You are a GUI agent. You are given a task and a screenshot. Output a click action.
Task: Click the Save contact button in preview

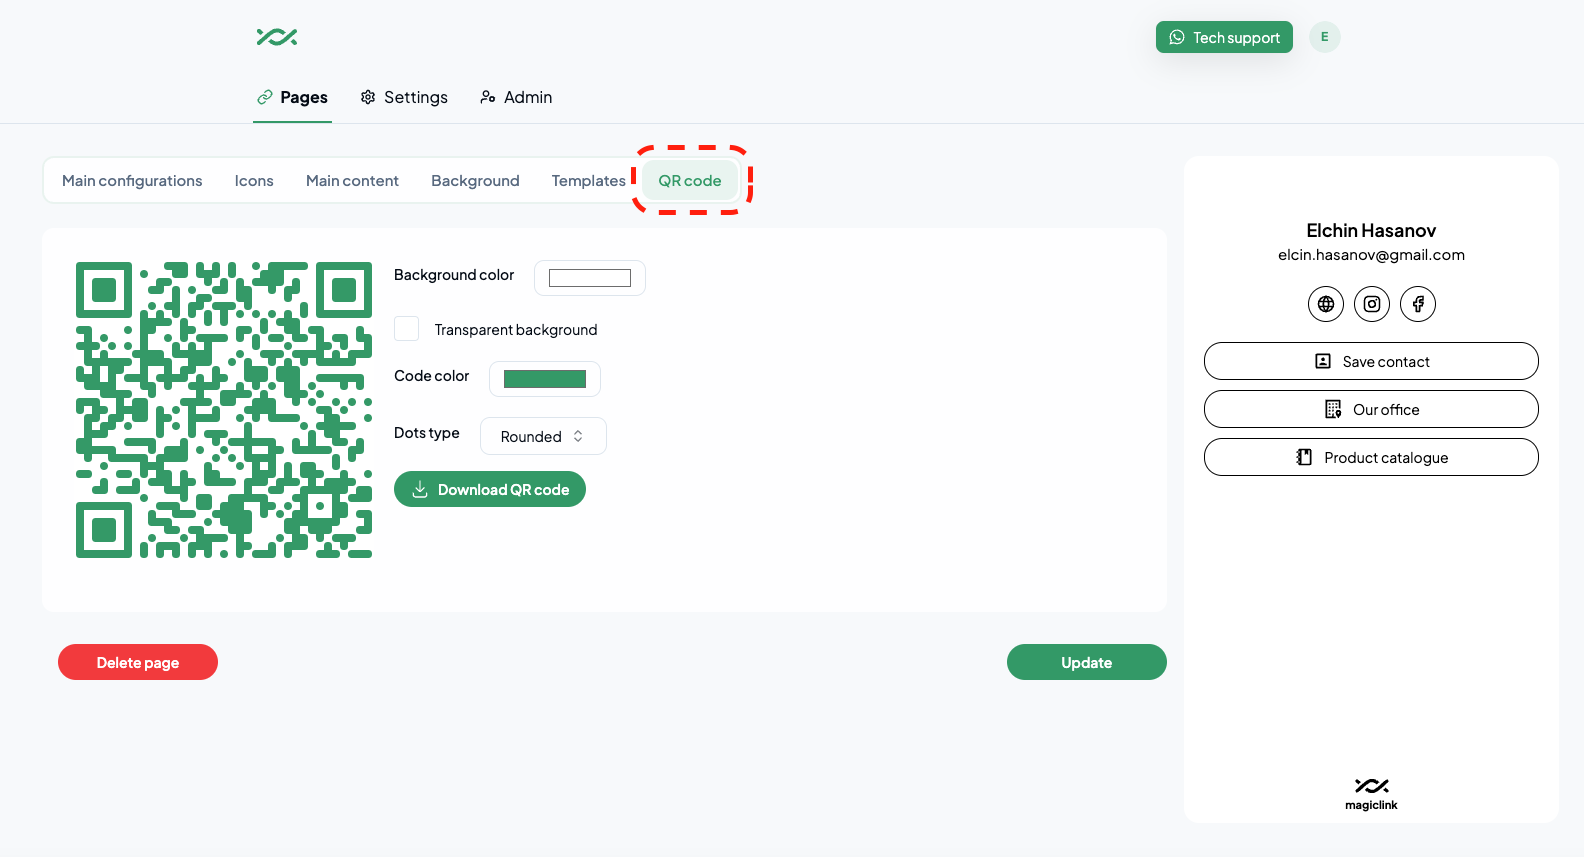[x=1371, y=361]
